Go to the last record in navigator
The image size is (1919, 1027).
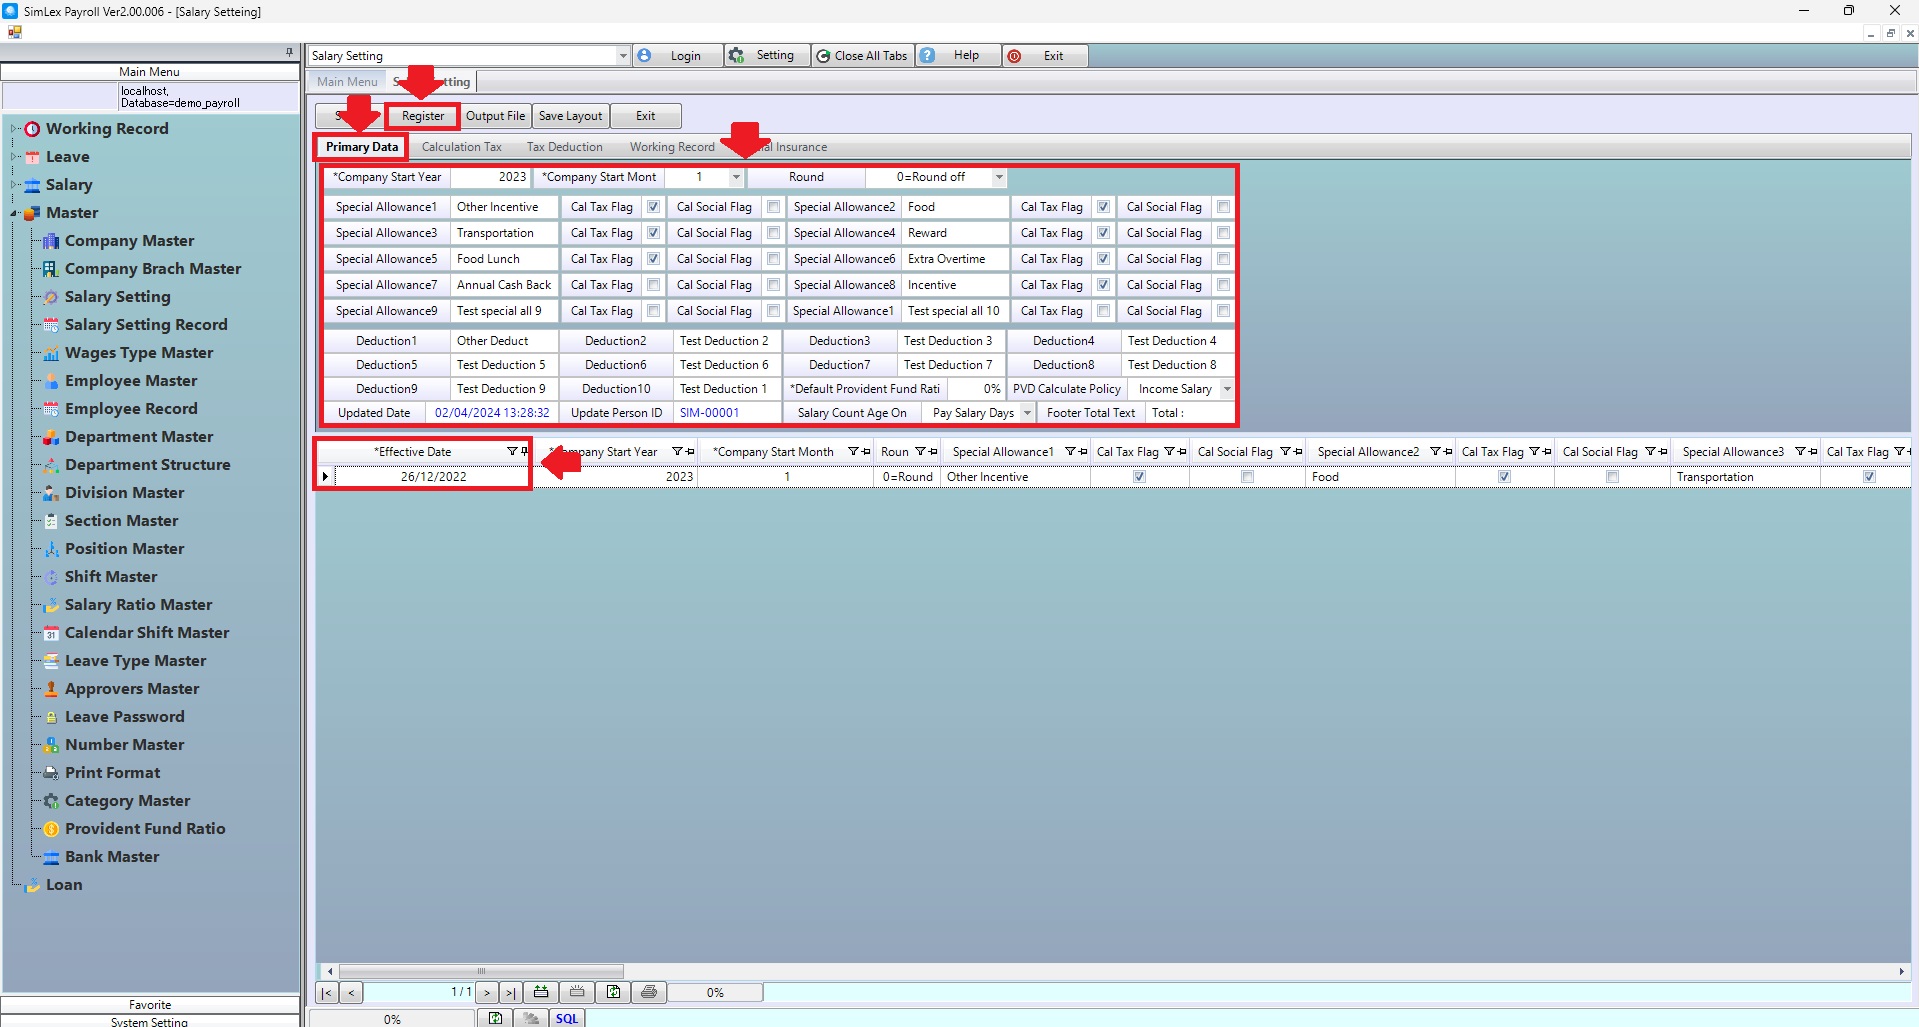pyautogui.click(x=510, y=992)
